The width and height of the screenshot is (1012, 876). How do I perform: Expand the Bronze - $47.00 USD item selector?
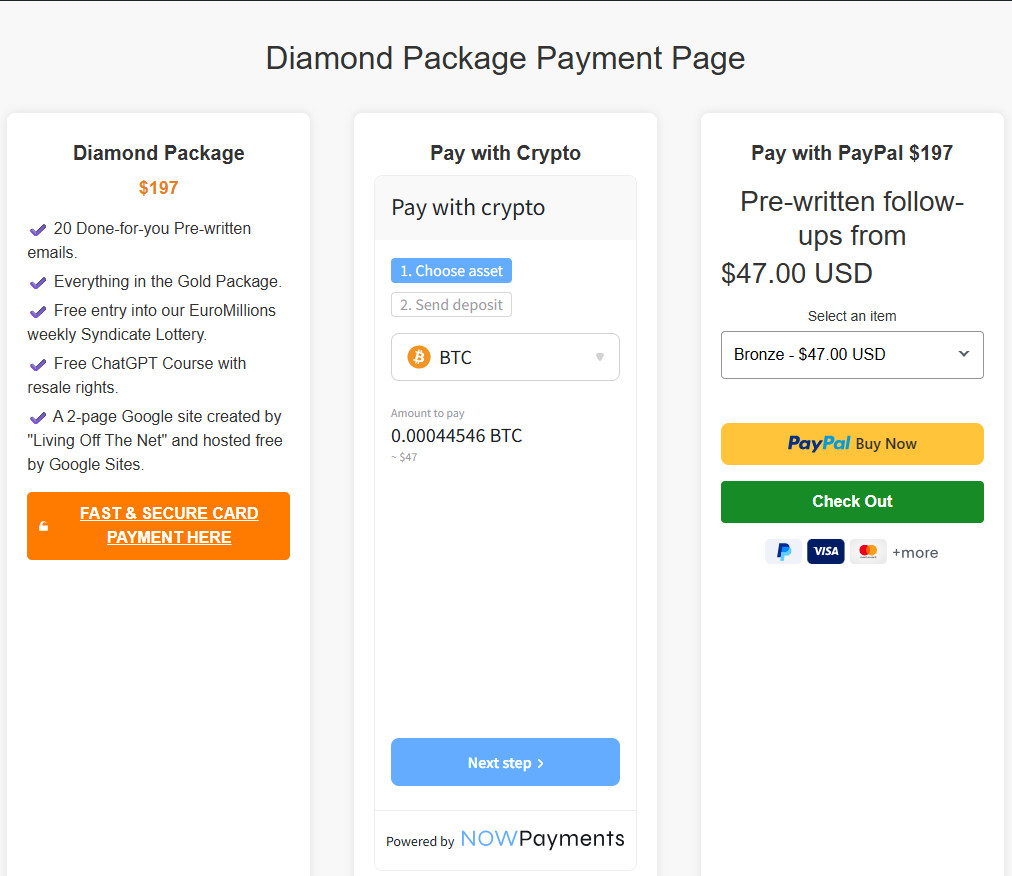pyautogui.click(x=852, y=355)
